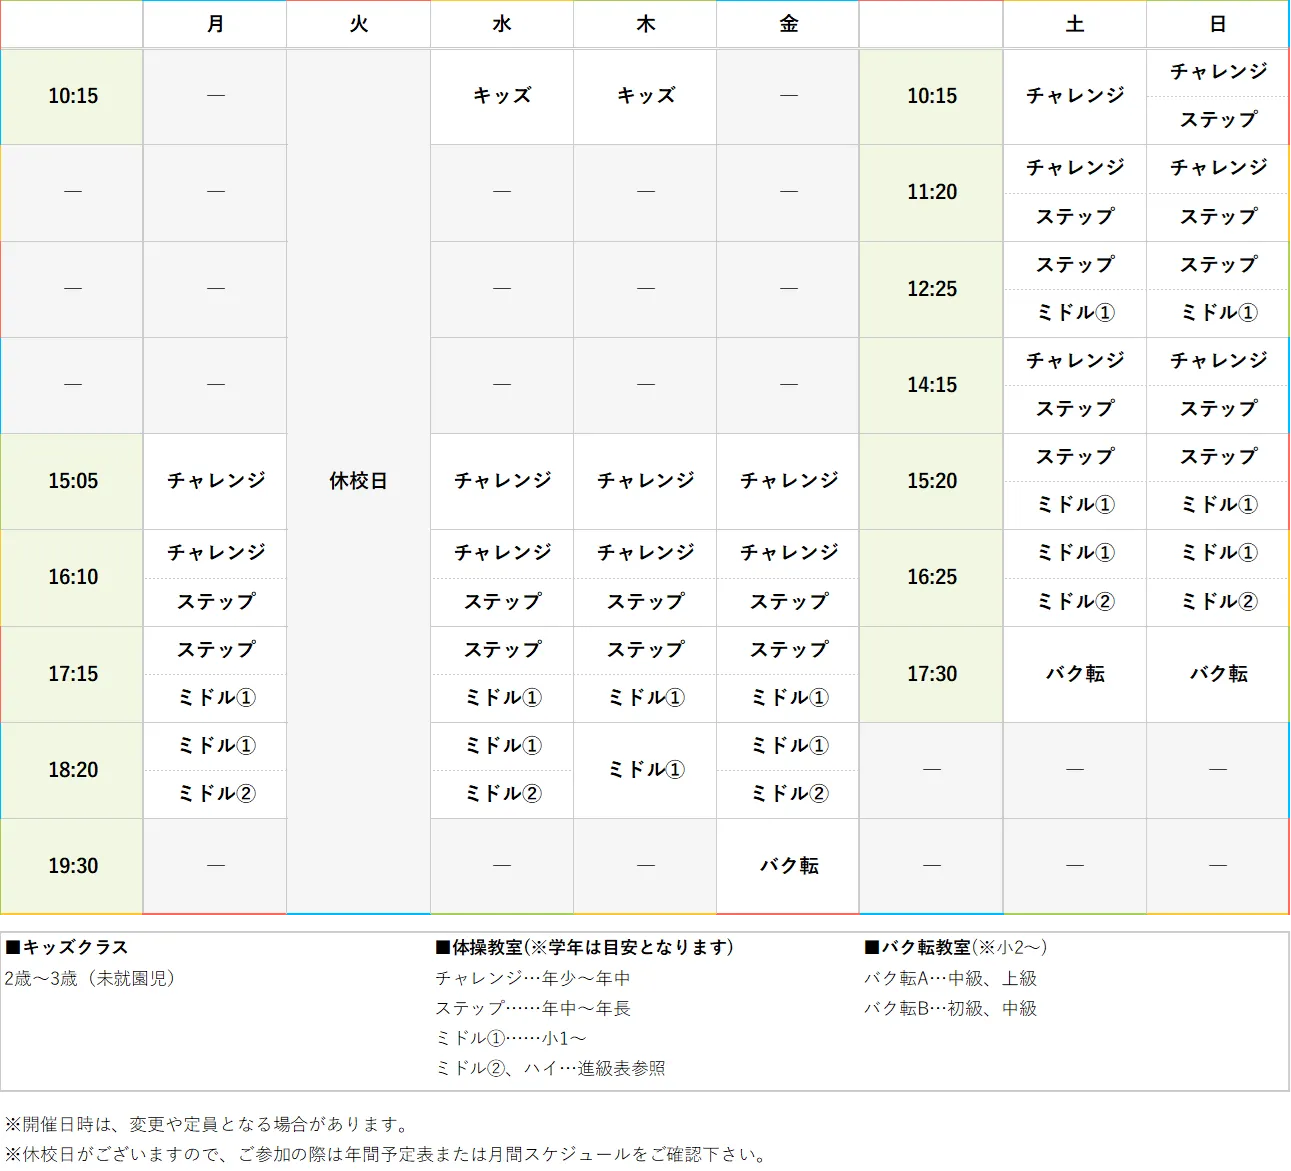Click the キッズ class cell under 水
Screen dimensions: 1291x1171
[x=501, y=96]
